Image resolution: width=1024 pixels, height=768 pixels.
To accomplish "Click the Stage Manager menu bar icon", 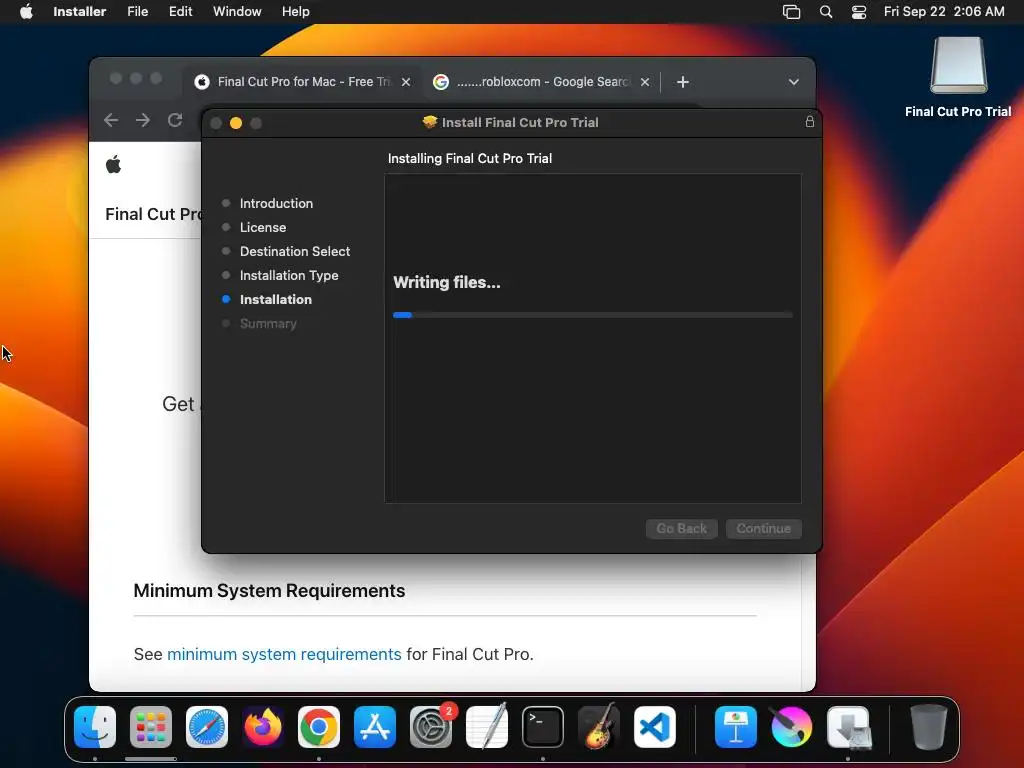I will pyautogui.click(x=792, y=12).
